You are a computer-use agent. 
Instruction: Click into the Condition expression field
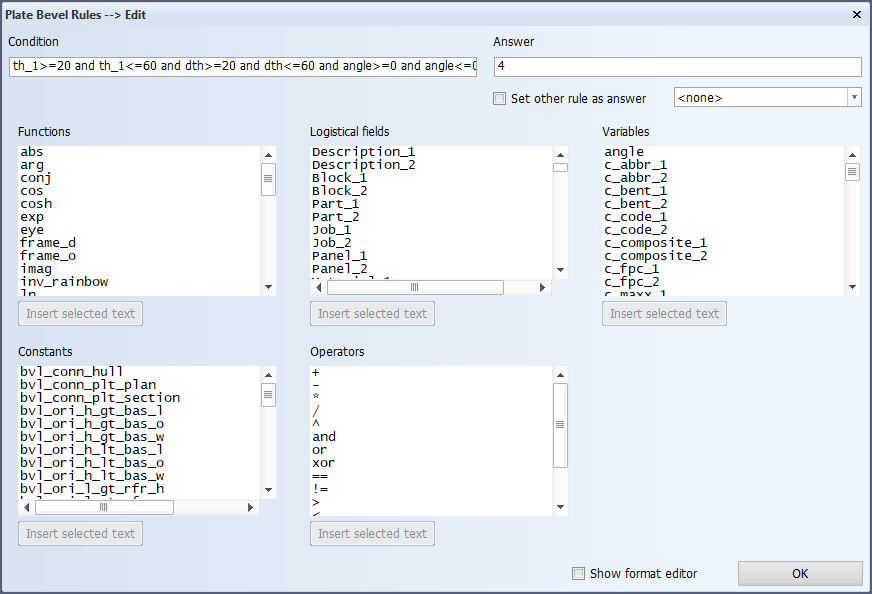[x=242, y=67]
